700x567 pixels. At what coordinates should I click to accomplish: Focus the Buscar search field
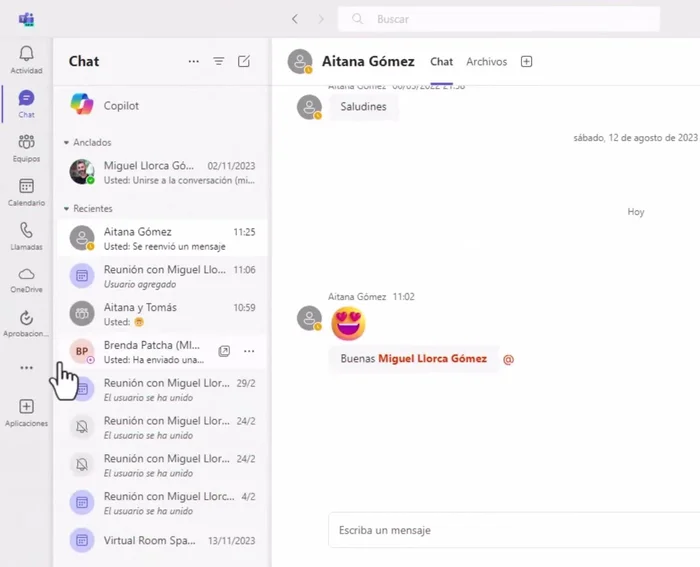point(499,19)
